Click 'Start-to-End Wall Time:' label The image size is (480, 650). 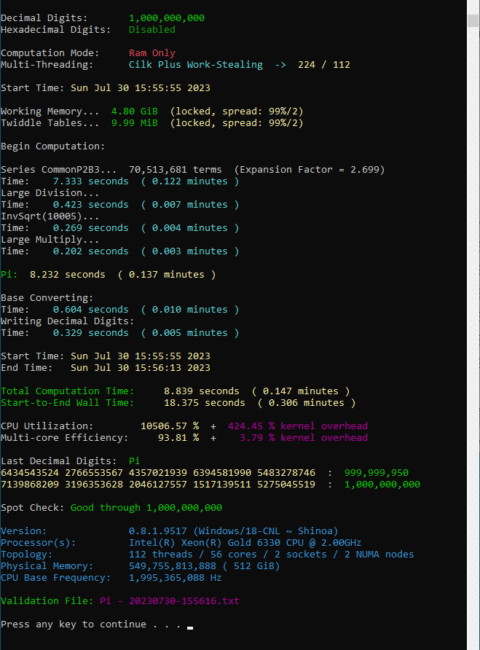(x=67, y=403)
